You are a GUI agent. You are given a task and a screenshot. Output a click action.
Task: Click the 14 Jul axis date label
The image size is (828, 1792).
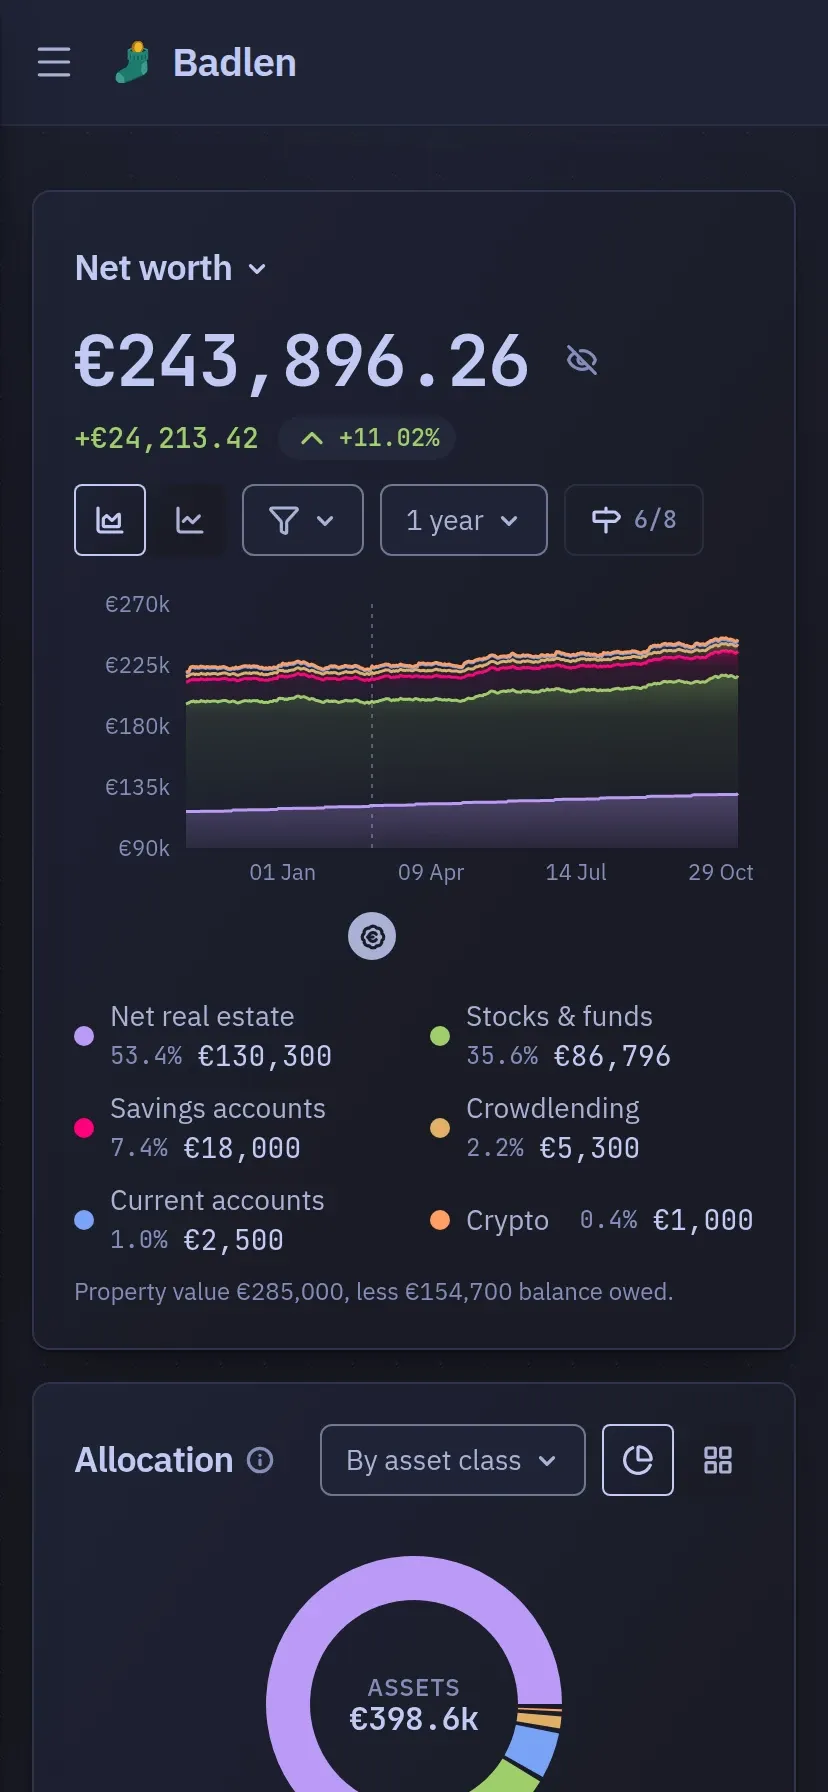(576, 872)
